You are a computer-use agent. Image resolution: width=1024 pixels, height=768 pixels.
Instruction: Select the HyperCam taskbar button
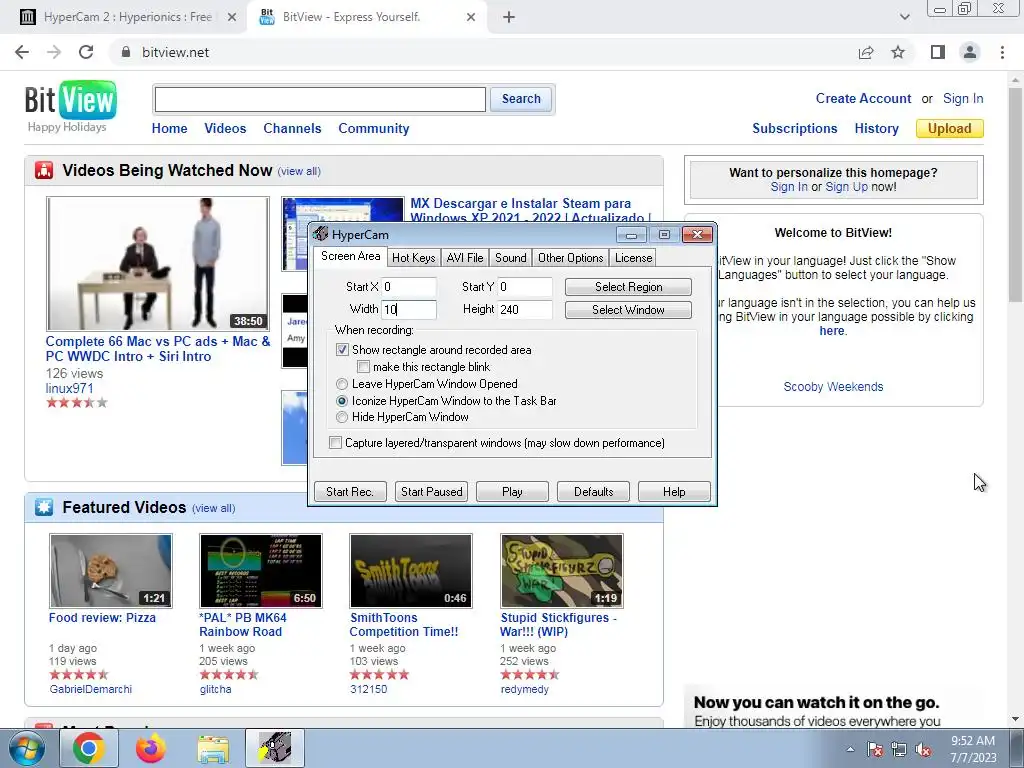coord(275,748)
